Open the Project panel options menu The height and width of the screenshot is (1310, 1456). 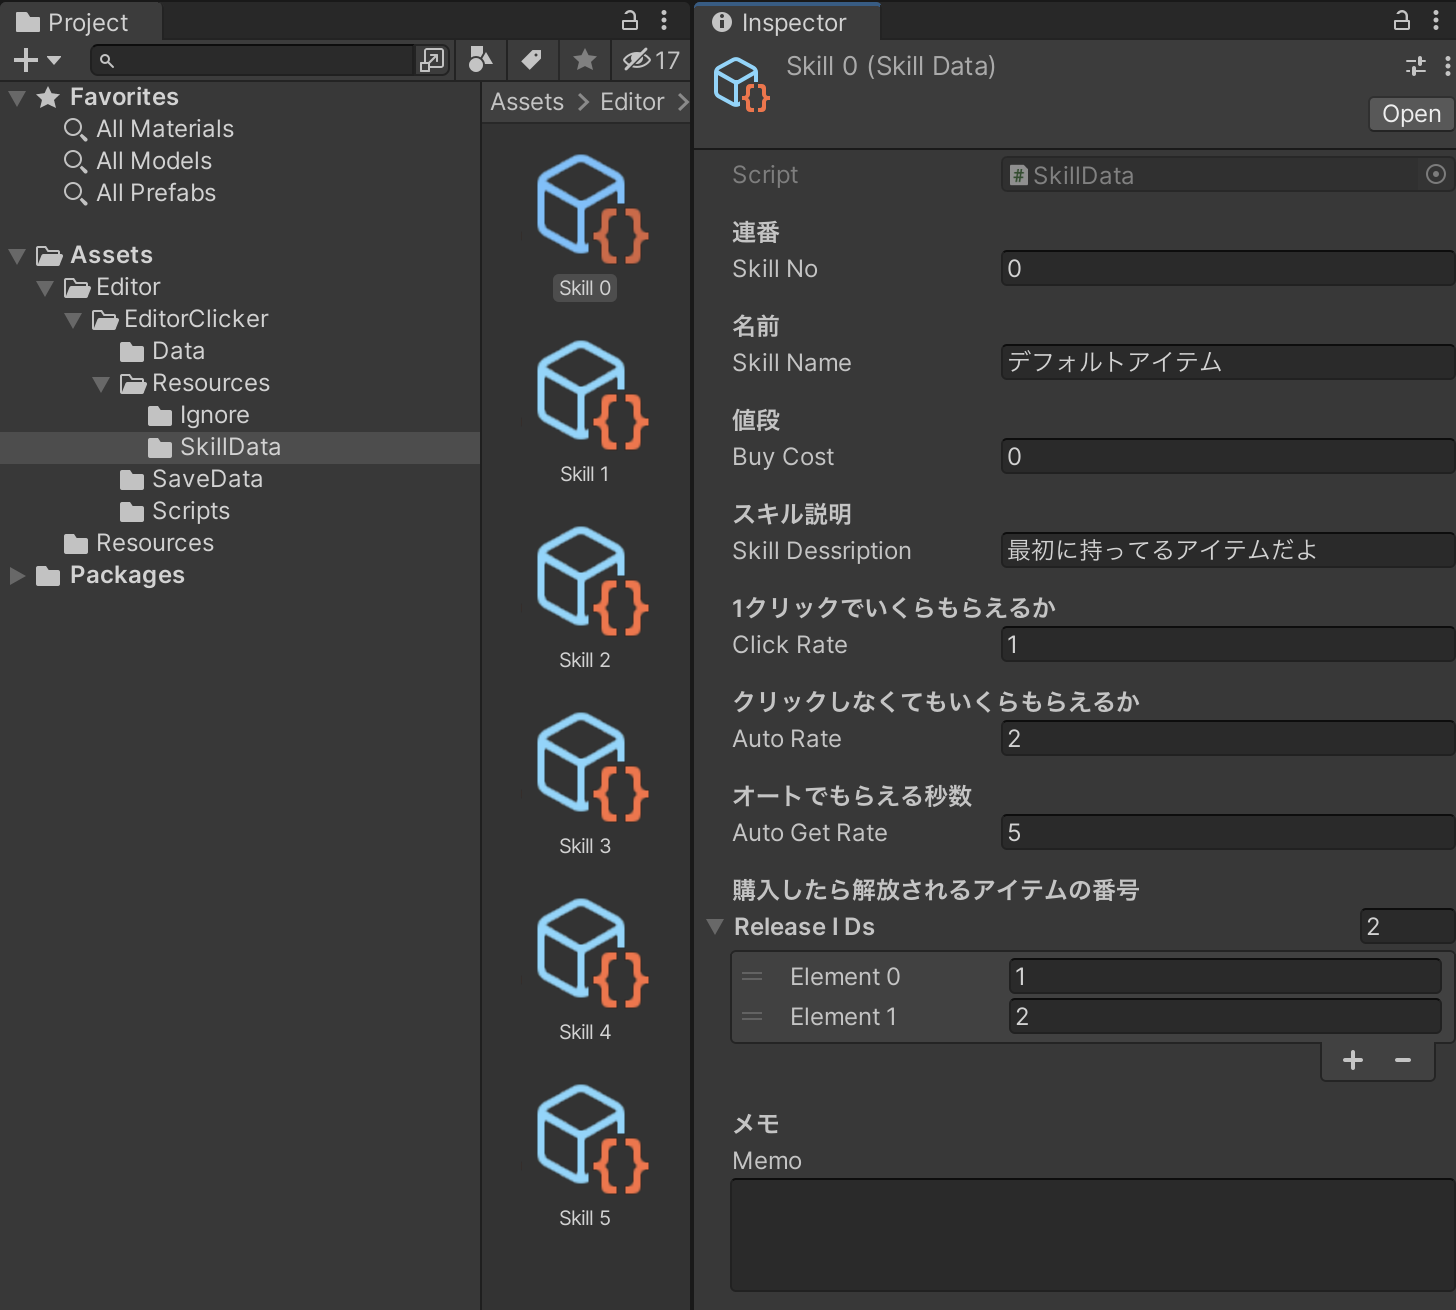point(663,20)
